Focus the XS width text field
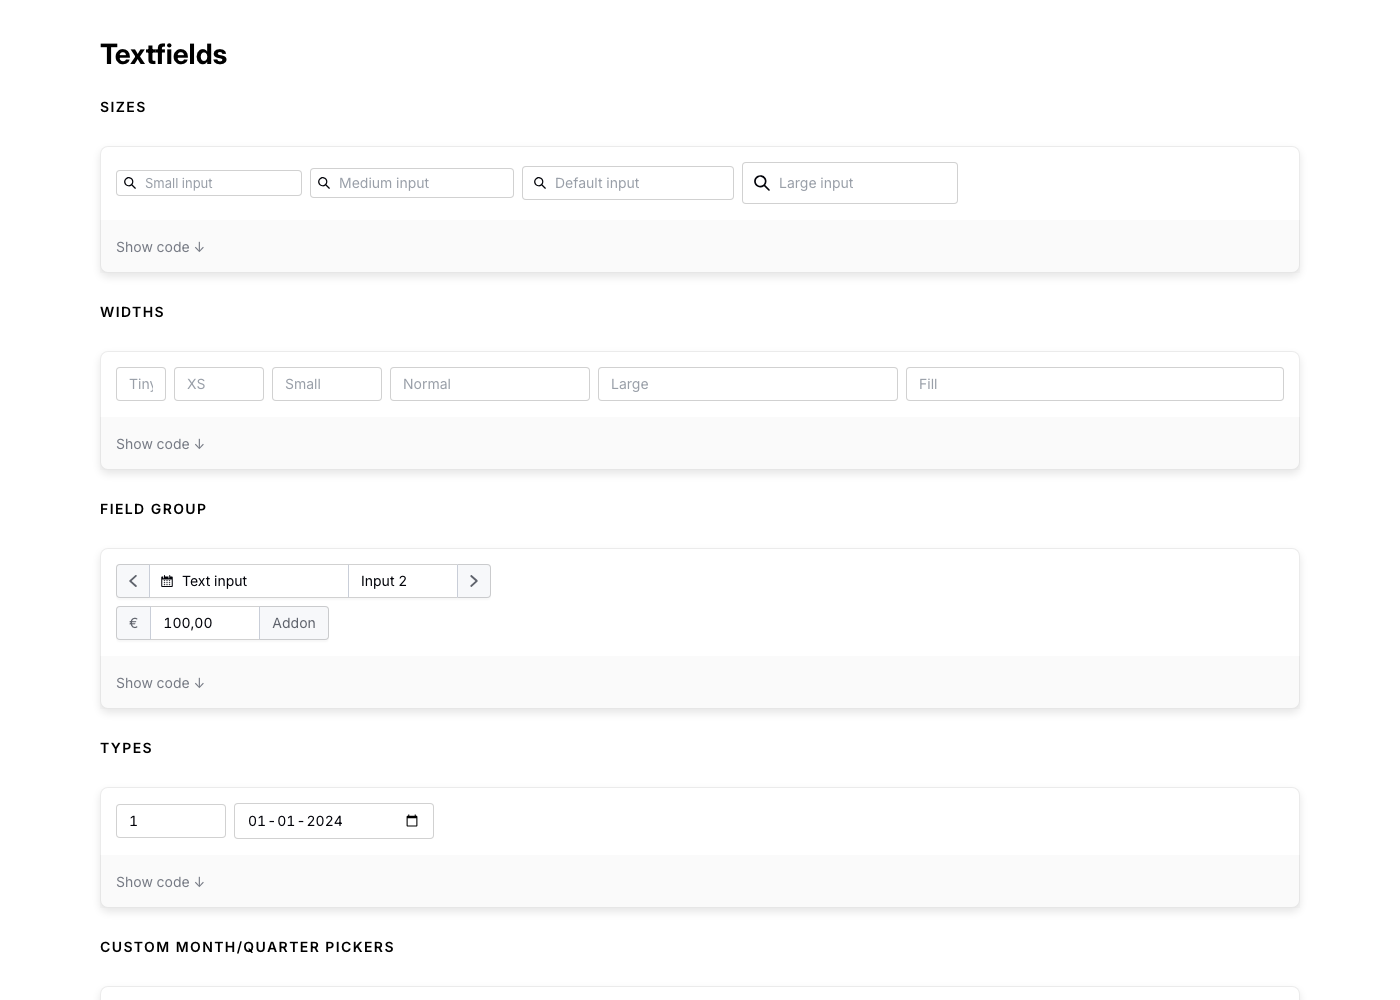This screenshot has width=1400, height=1000. (219, 384)
